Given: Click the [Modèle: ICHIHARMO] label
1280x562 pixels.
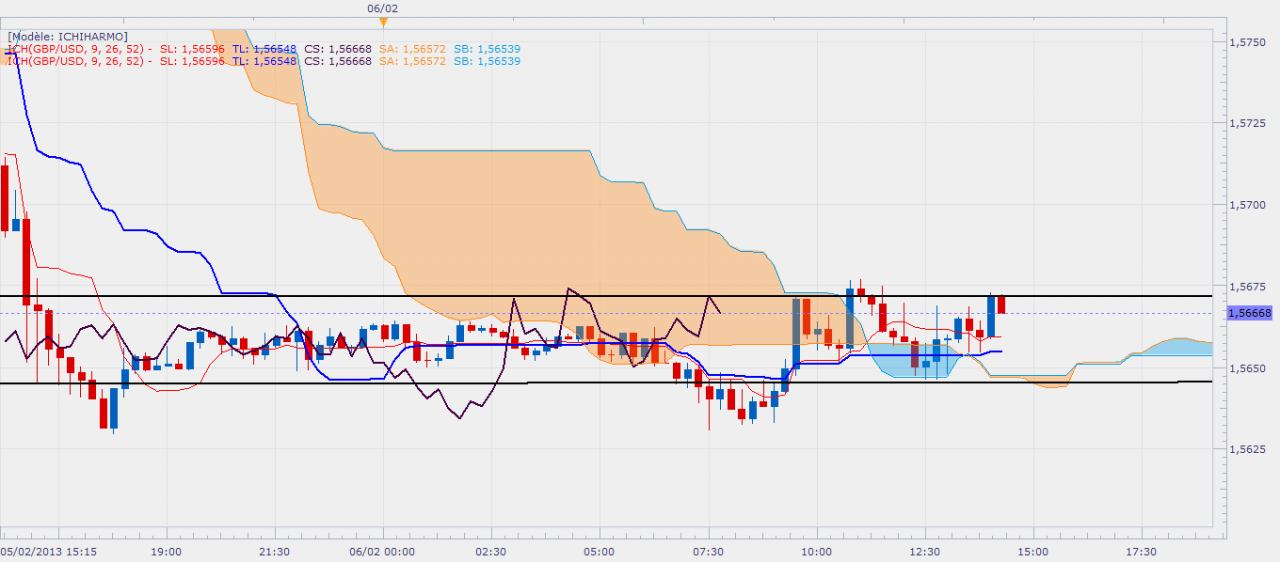Looking at the screenshot, I should (x=67, y=36).
